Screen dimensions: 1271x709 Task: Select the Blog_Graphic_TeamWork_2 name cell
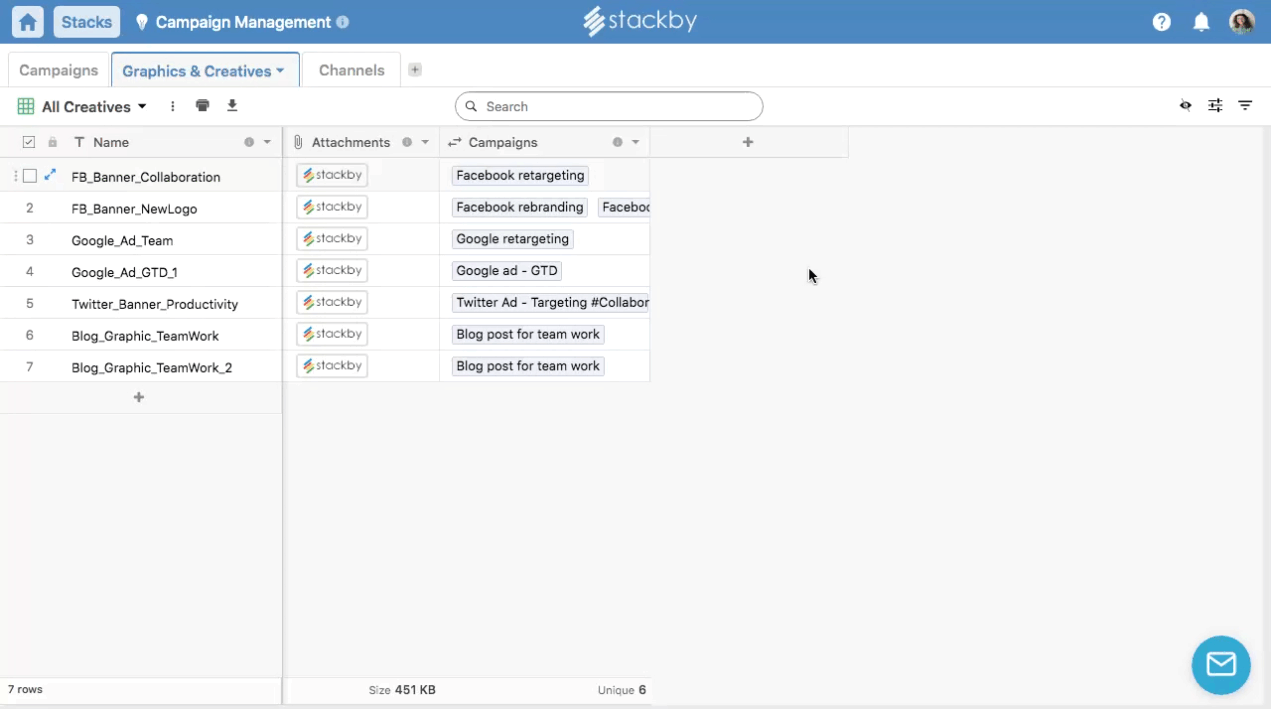click(x=152, y=368)
